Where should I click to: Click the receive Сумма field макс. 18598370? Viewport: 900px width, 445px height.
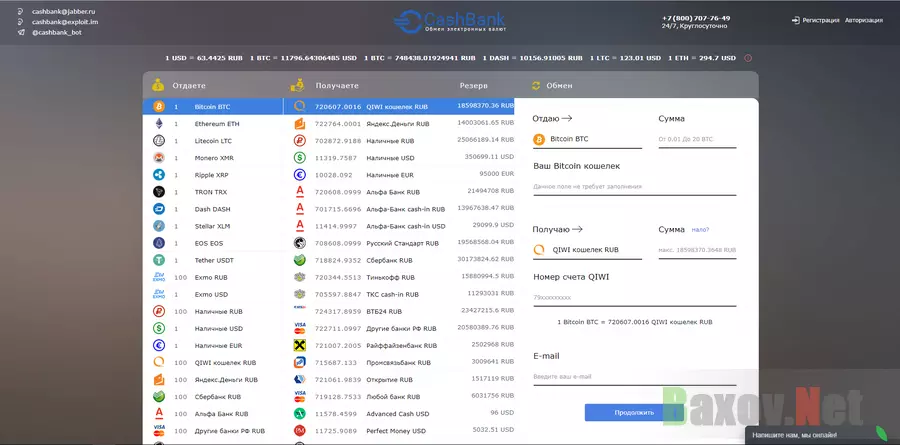coord(697,250)
